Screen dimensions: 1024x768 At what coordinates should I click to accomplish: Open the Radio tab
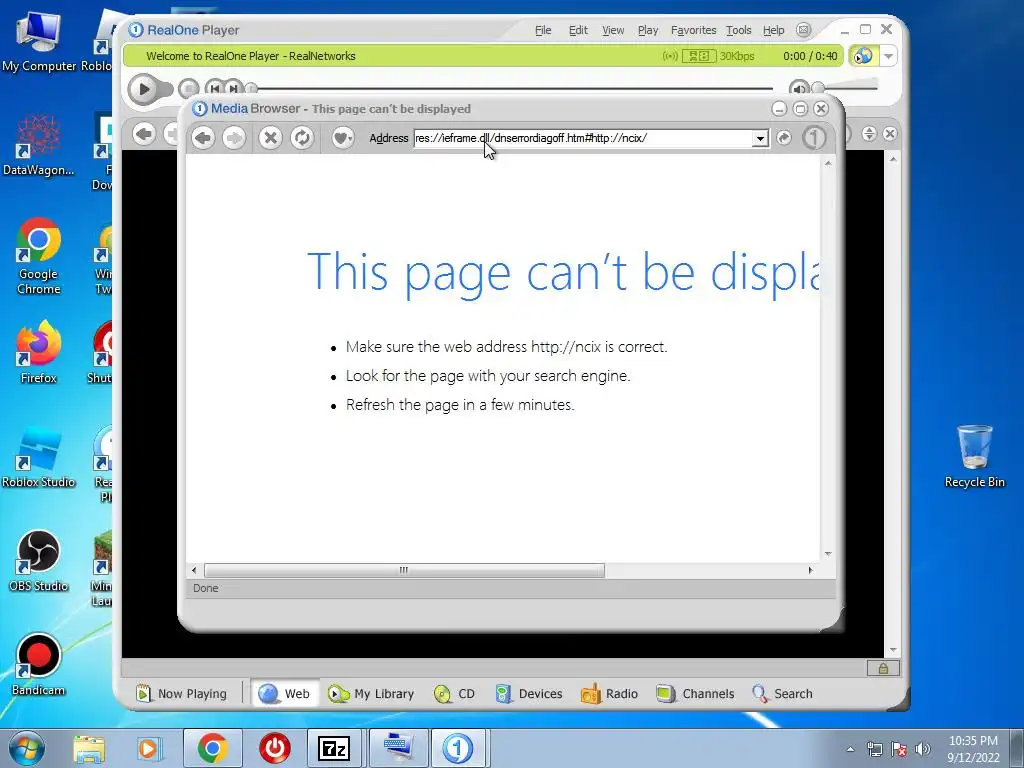[609, 694]
